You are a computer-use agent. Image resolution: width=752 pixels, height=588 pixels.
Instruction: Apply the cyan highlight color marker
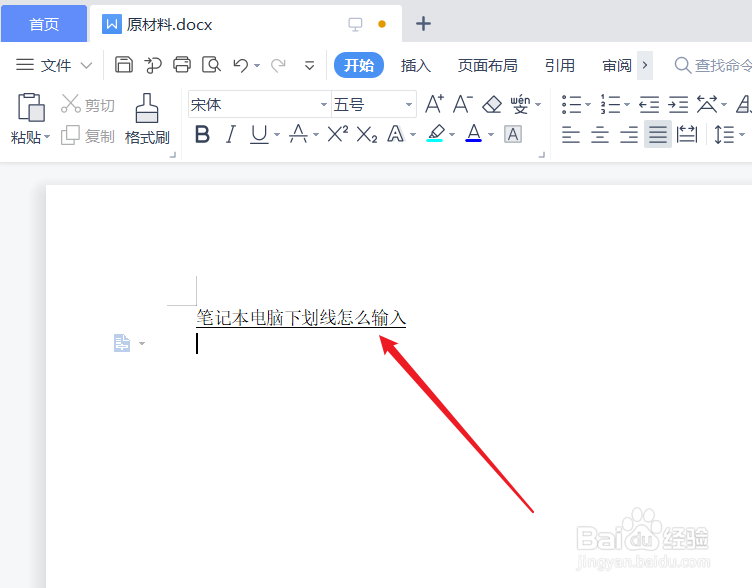click(435, 134)
